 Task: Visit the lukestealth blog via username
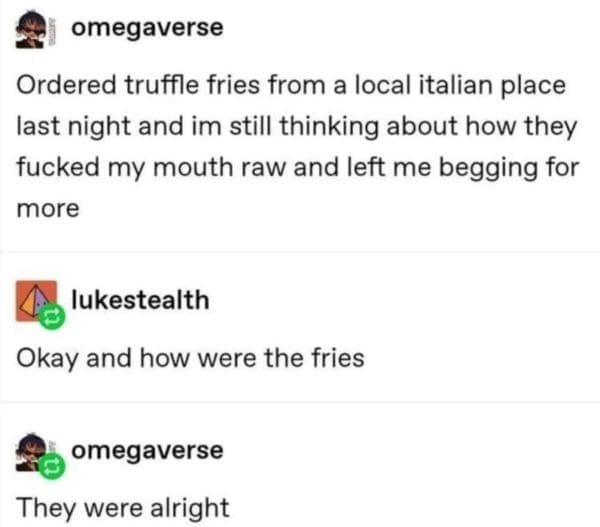[x=140, y=299]
